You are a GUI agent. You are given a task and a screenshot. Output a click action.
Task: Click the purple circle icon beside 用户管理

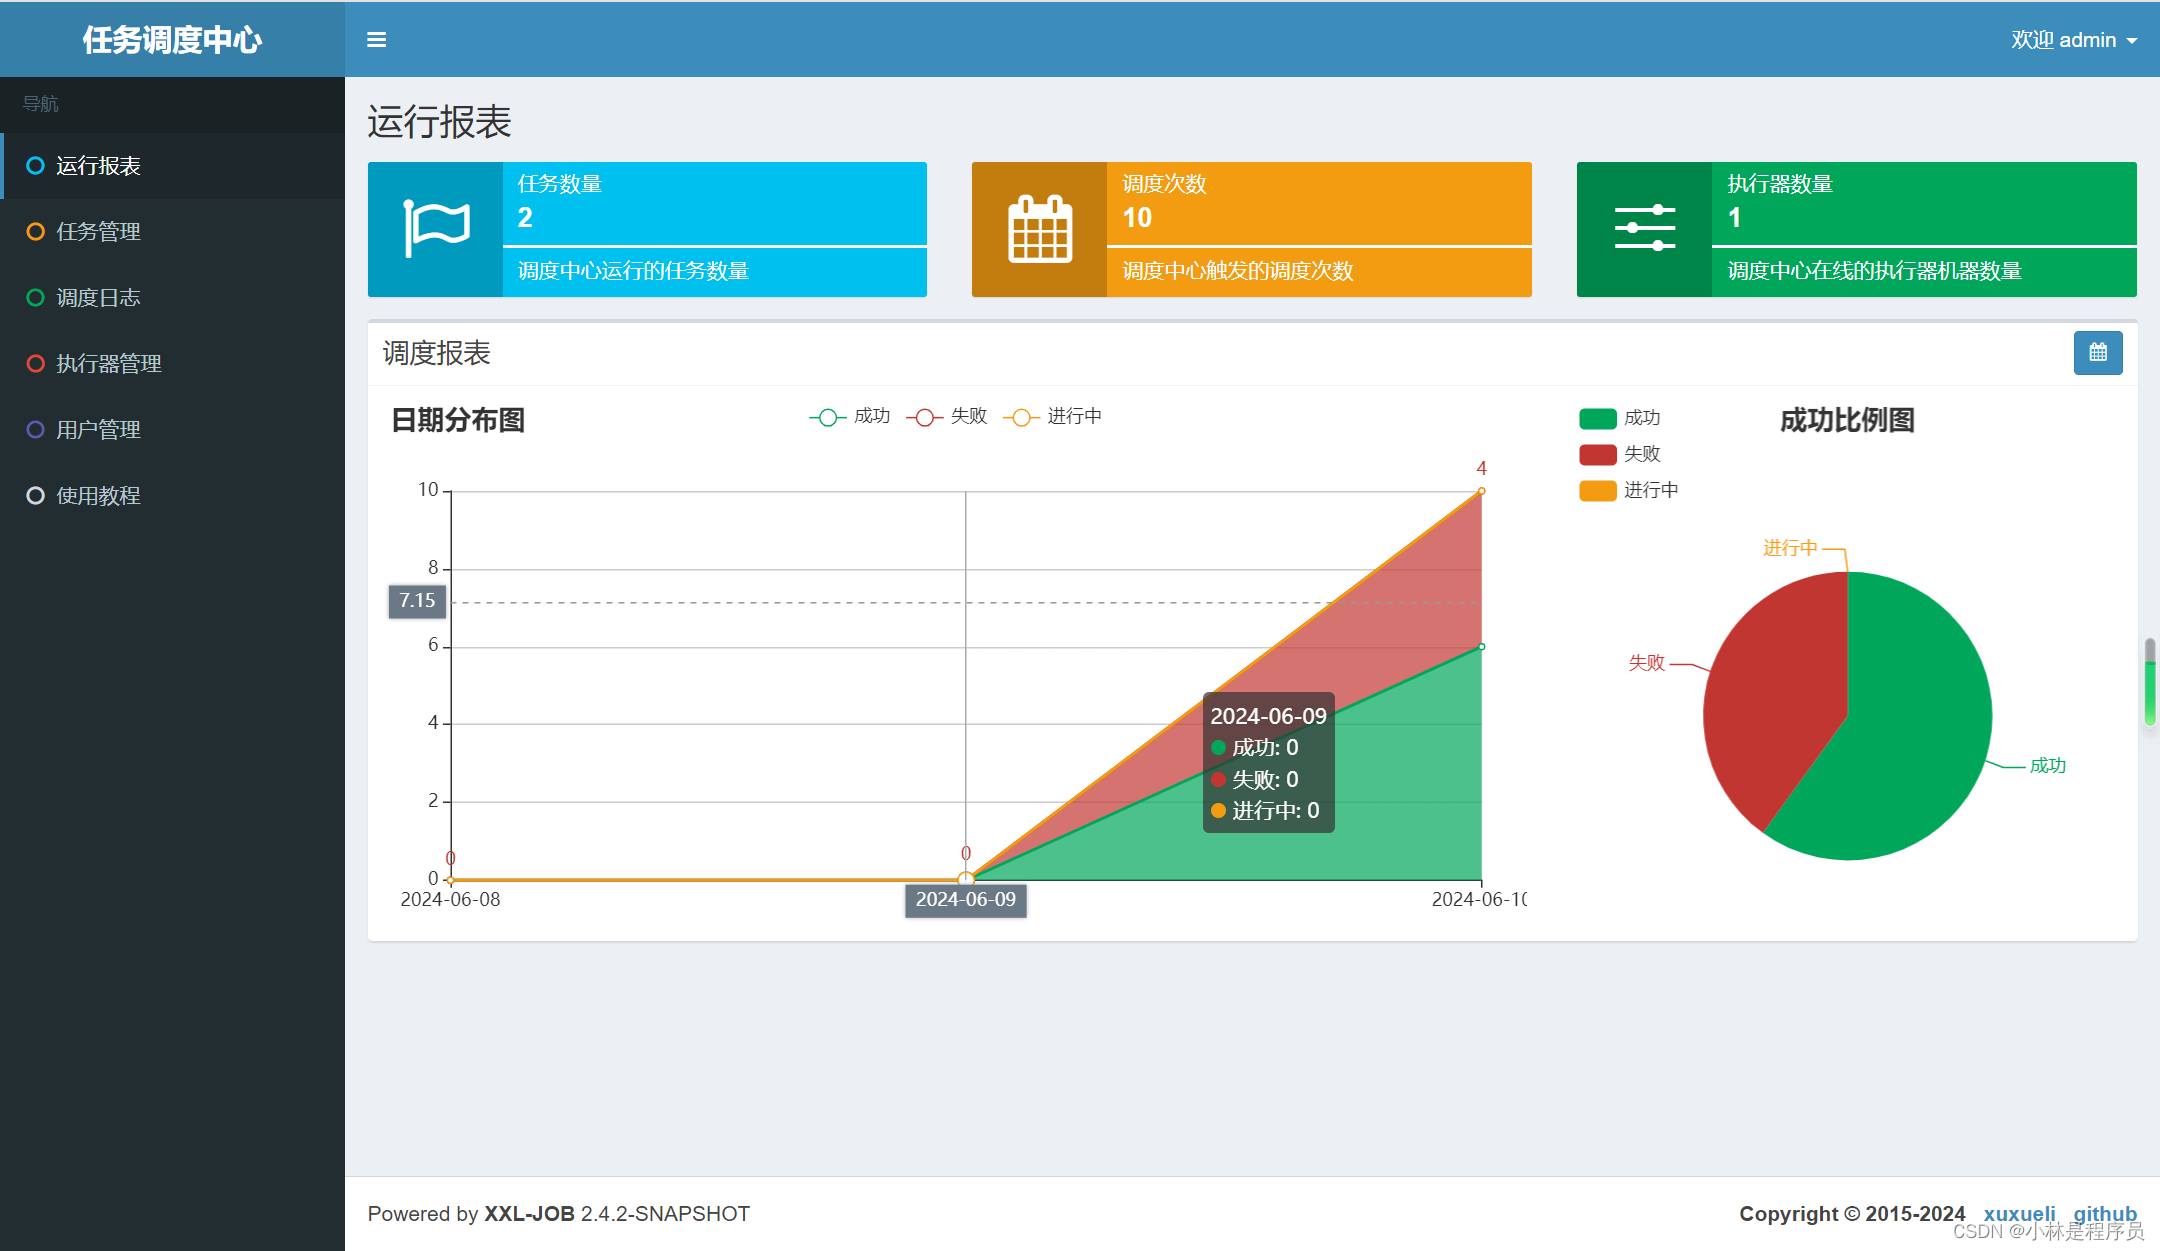(x=35, y=430)
